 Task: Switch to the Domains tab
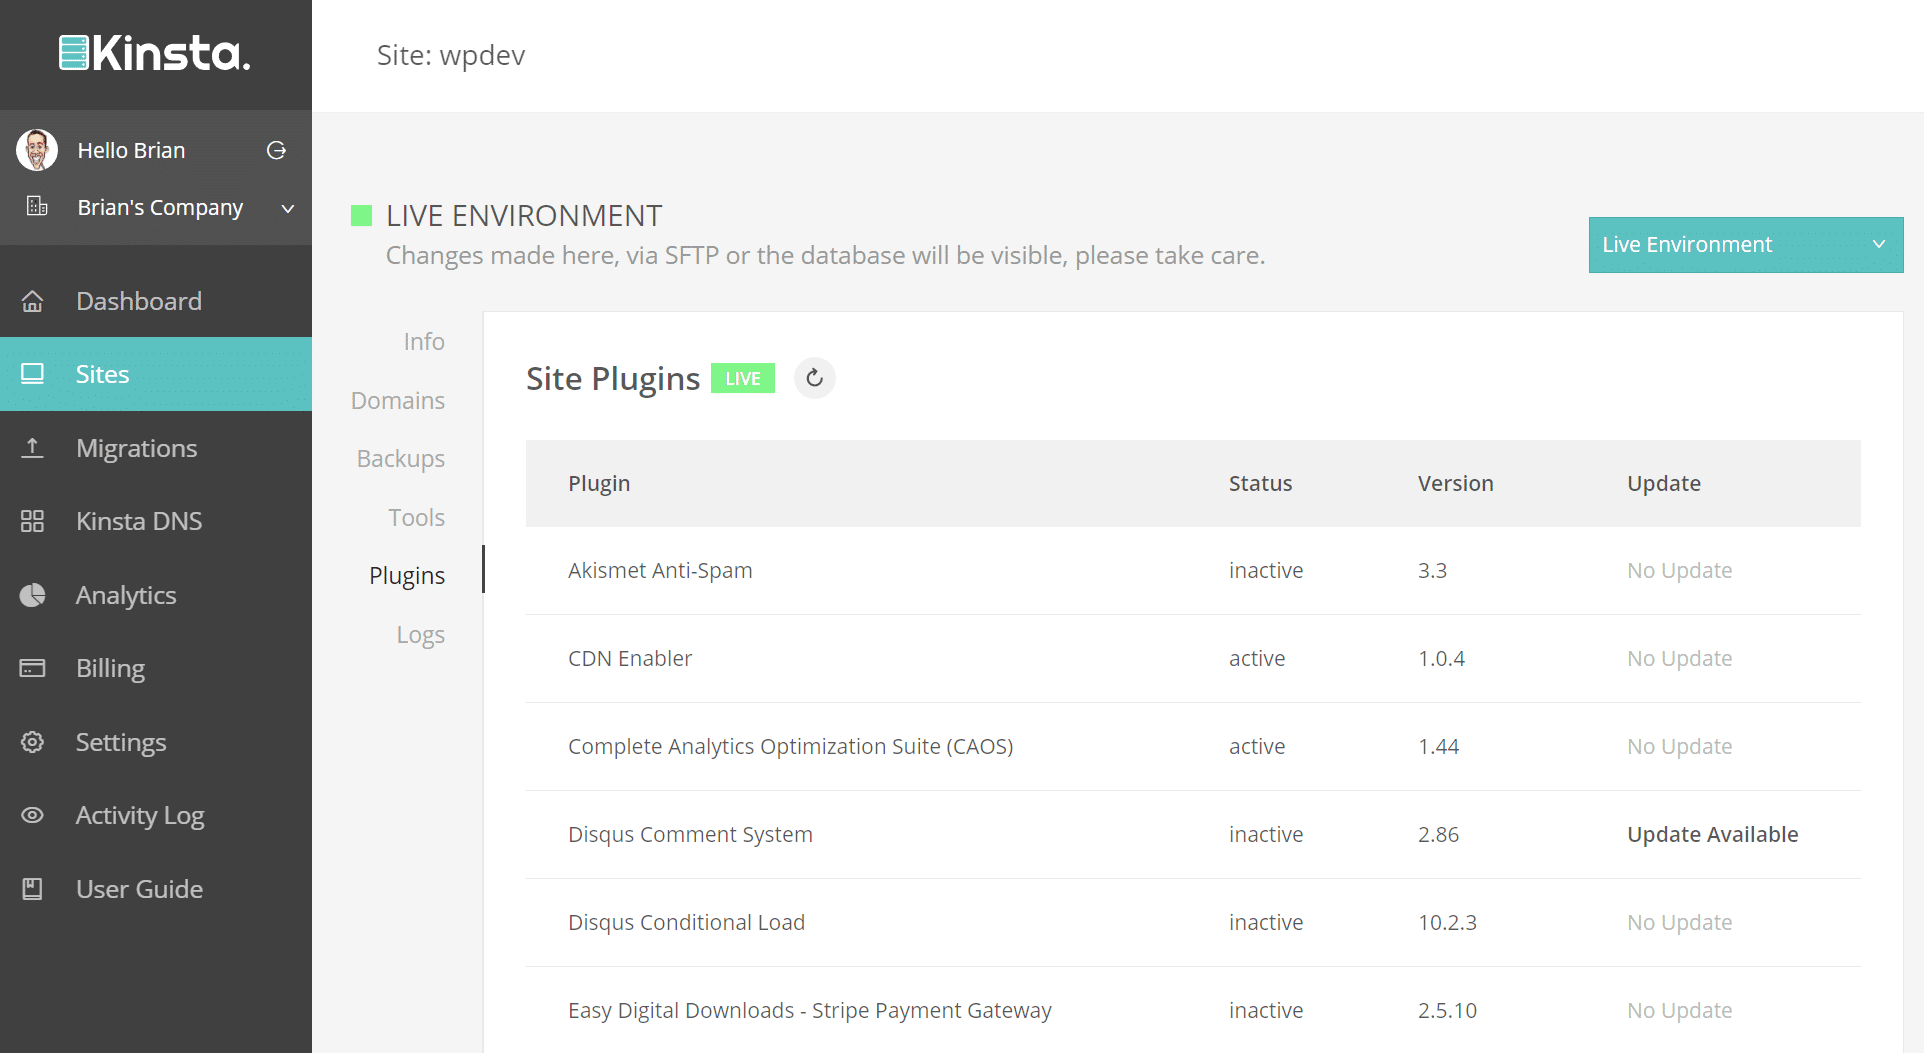398,400
